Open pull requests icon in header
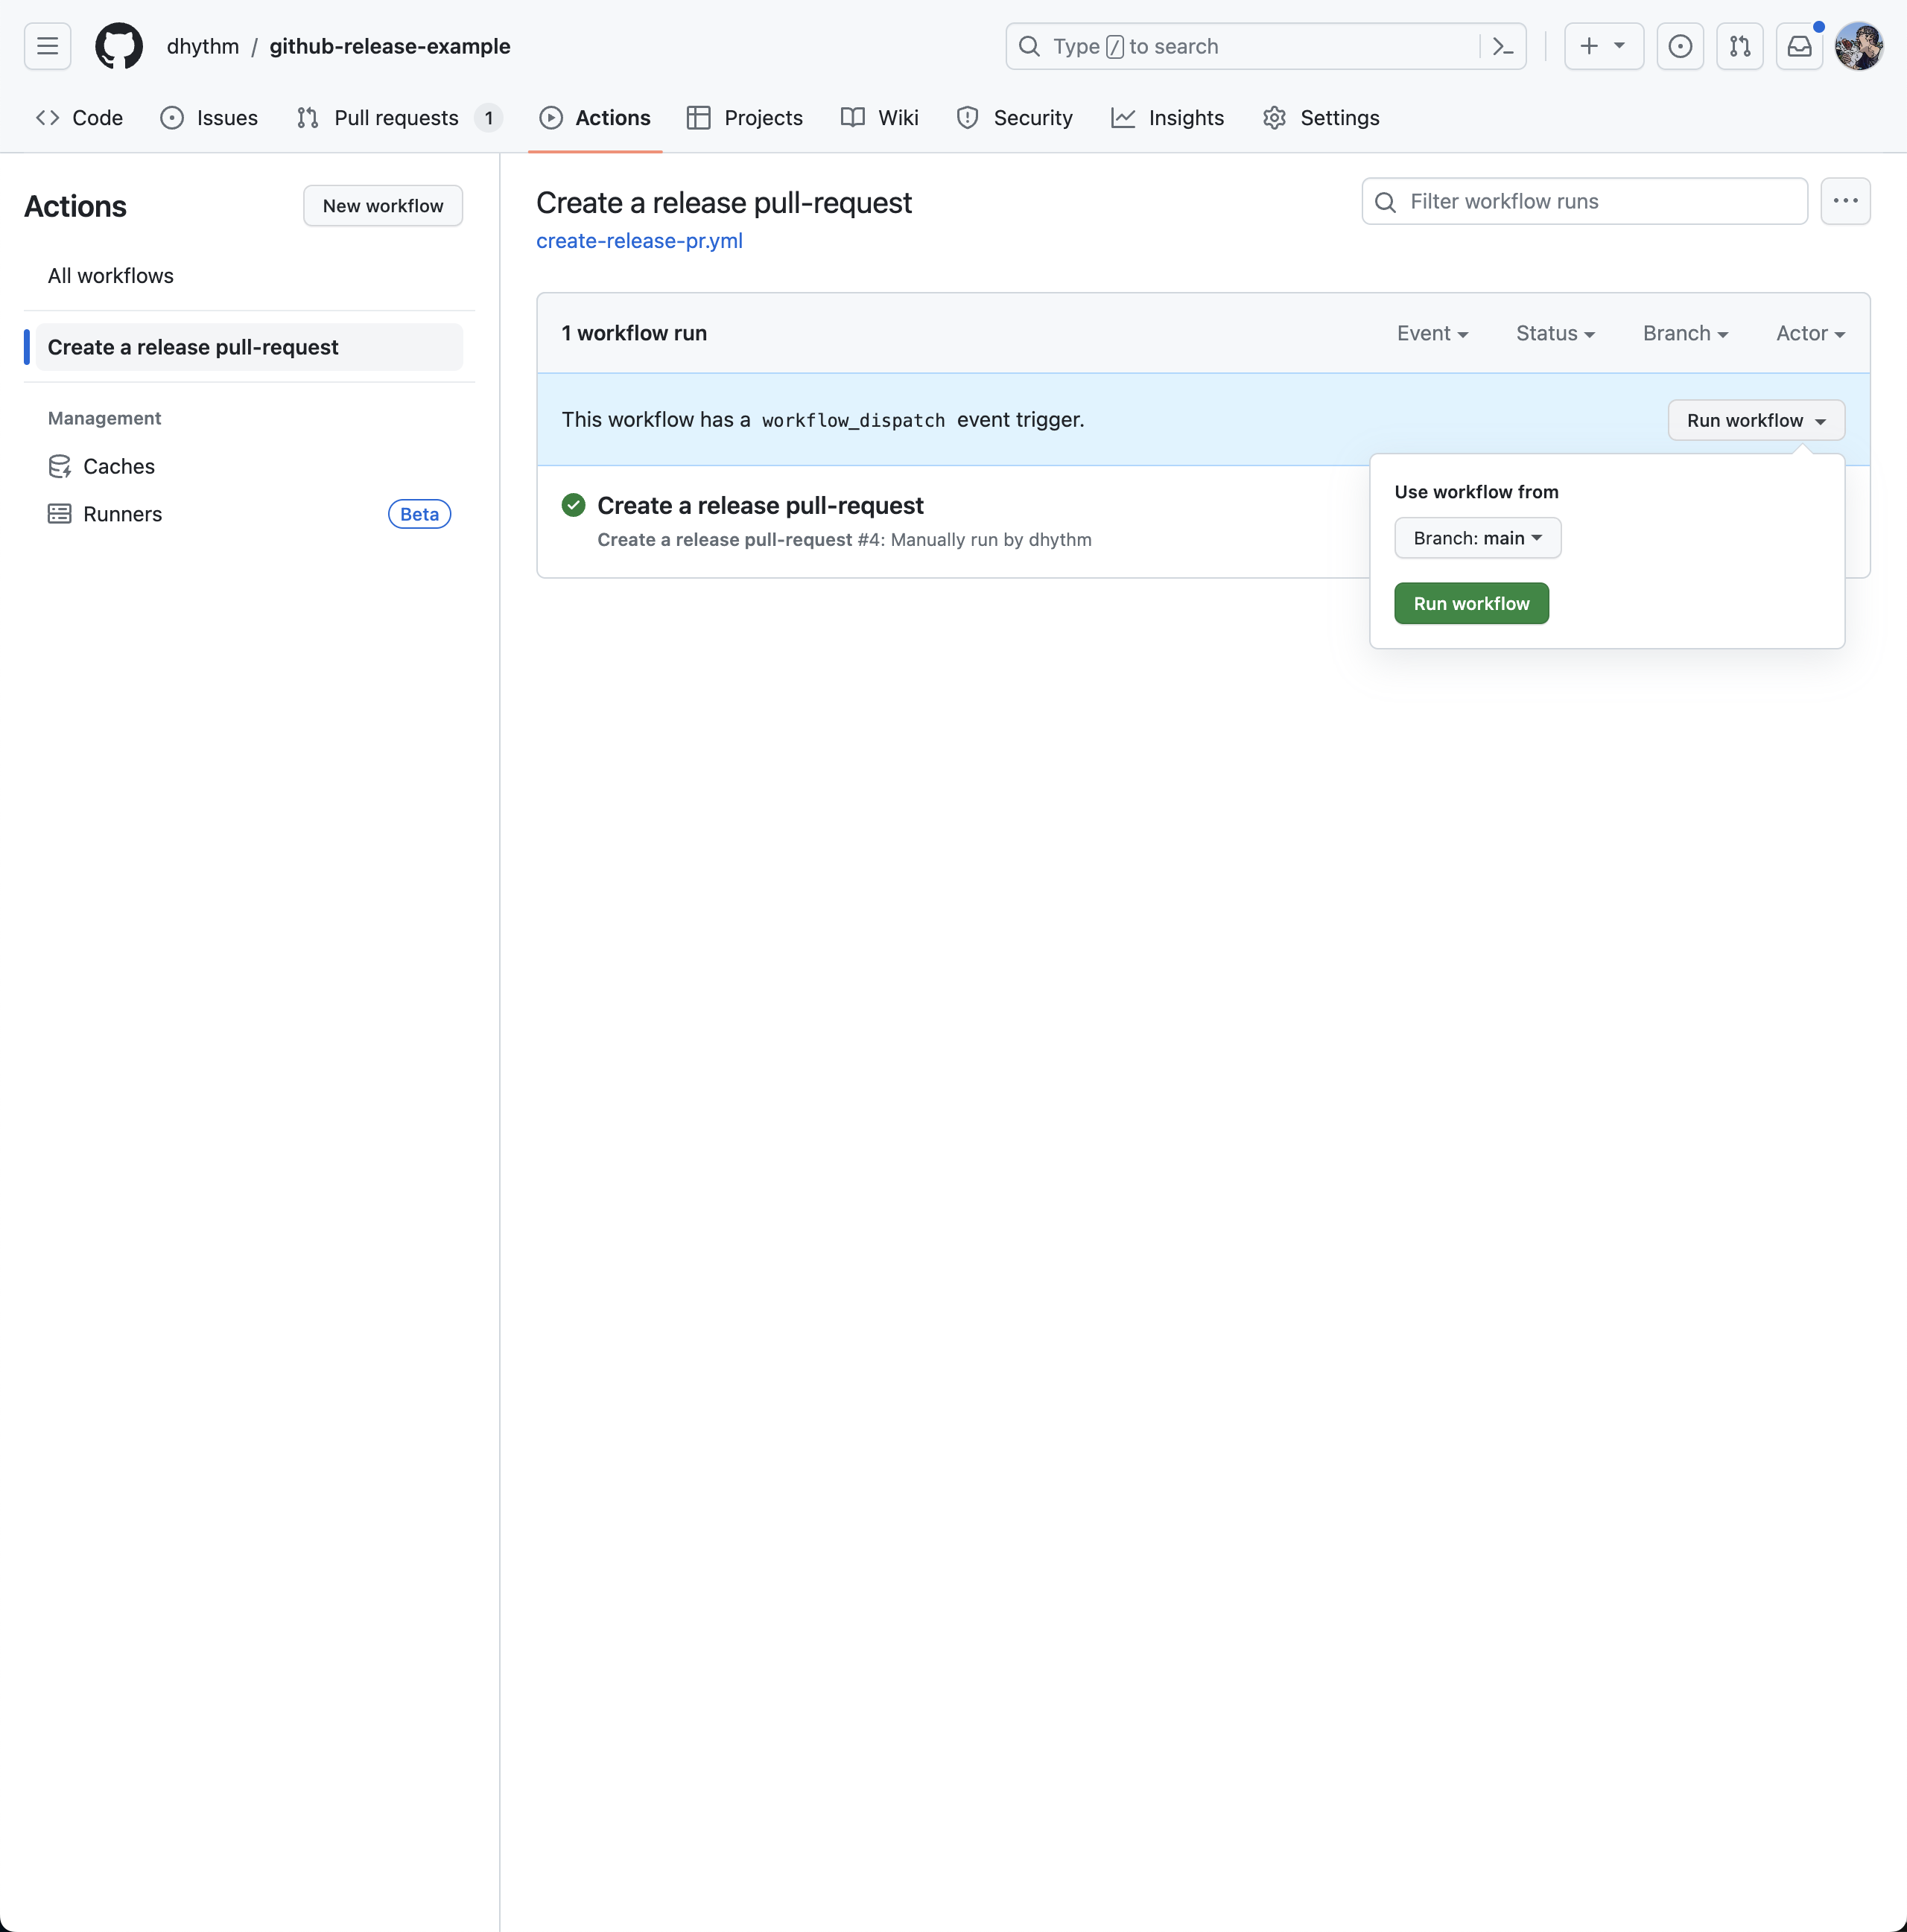 click(x=1739, y=46)
